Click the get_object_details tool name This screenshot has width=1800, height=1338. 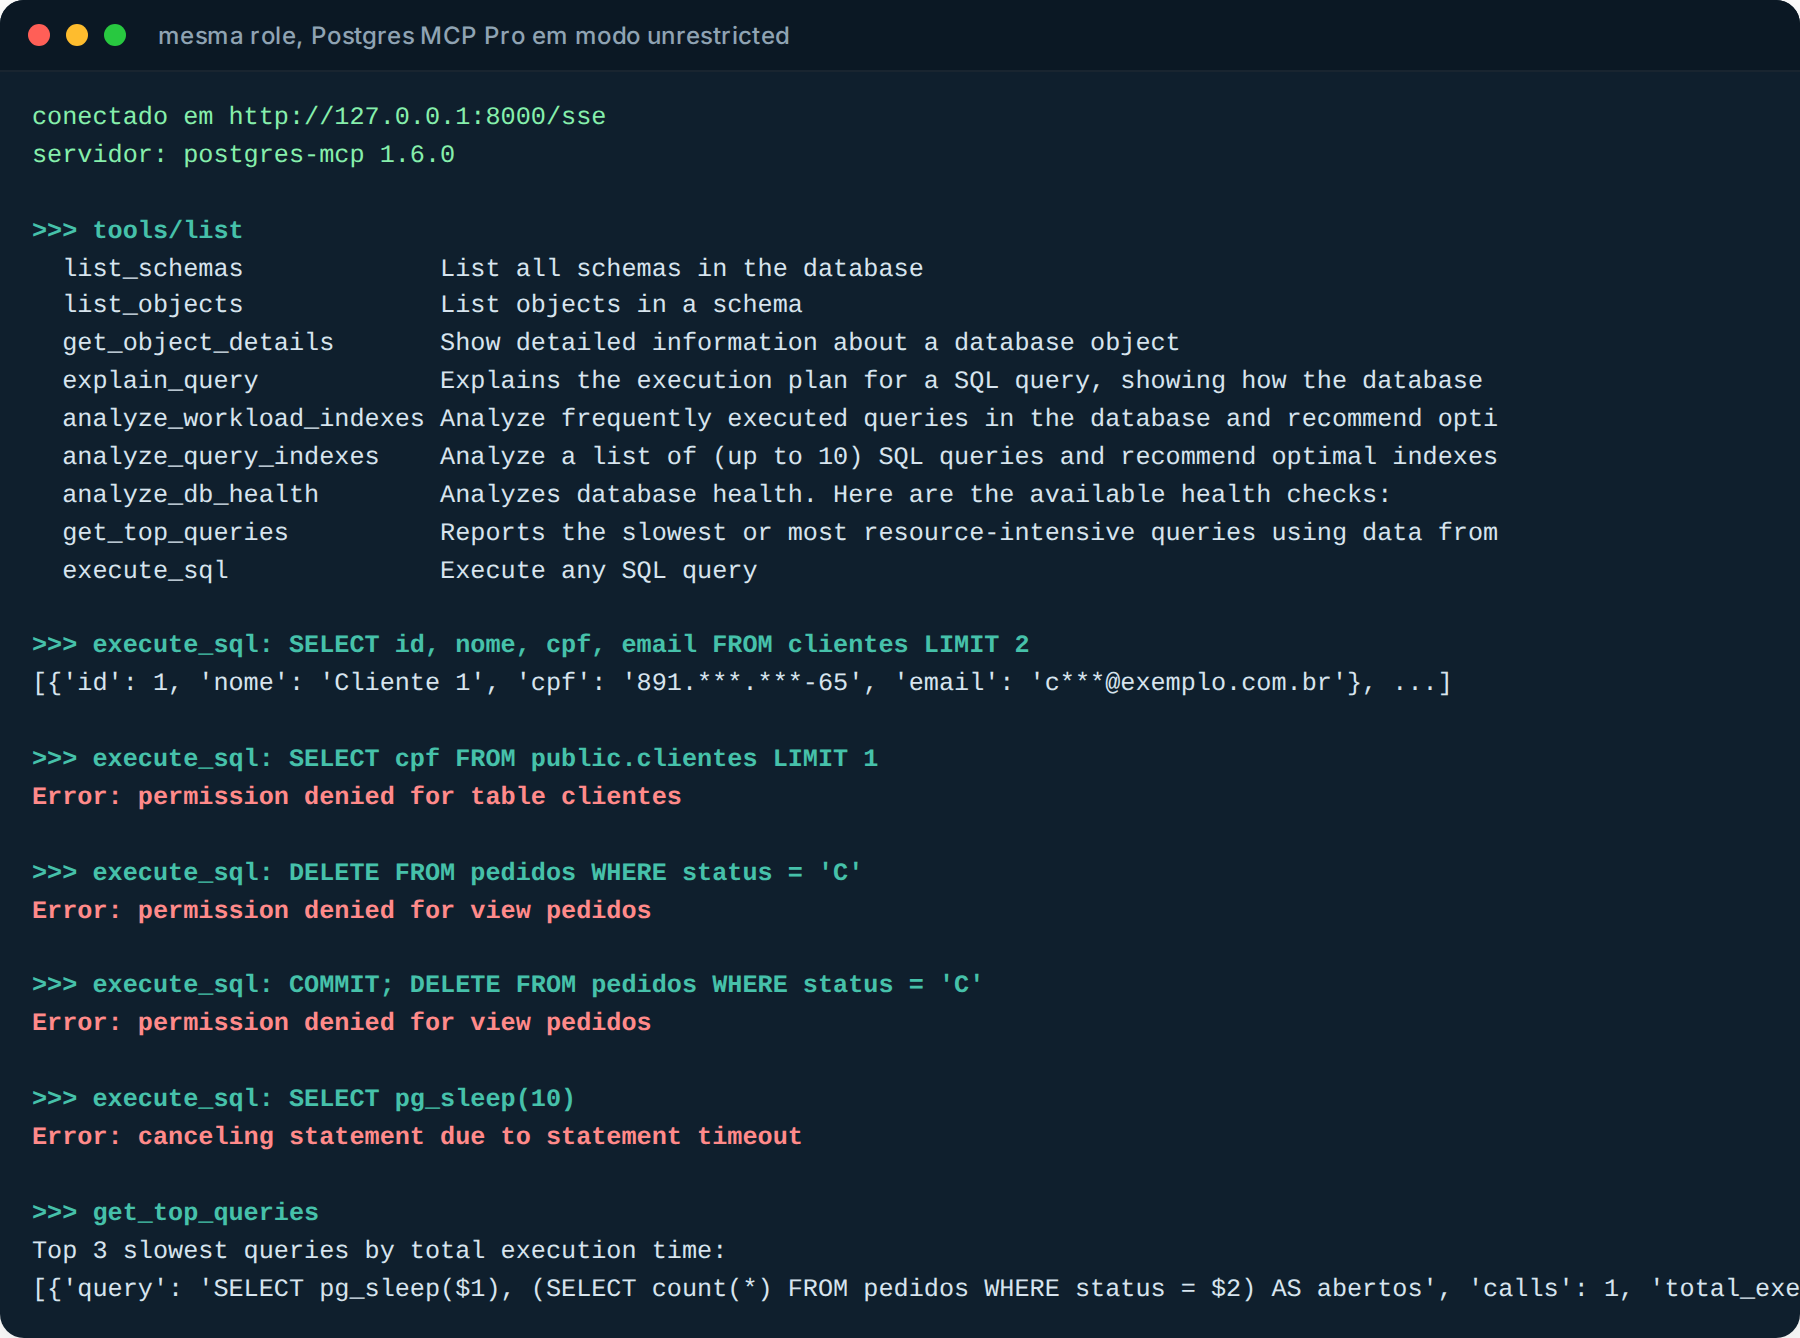[198, 342]
